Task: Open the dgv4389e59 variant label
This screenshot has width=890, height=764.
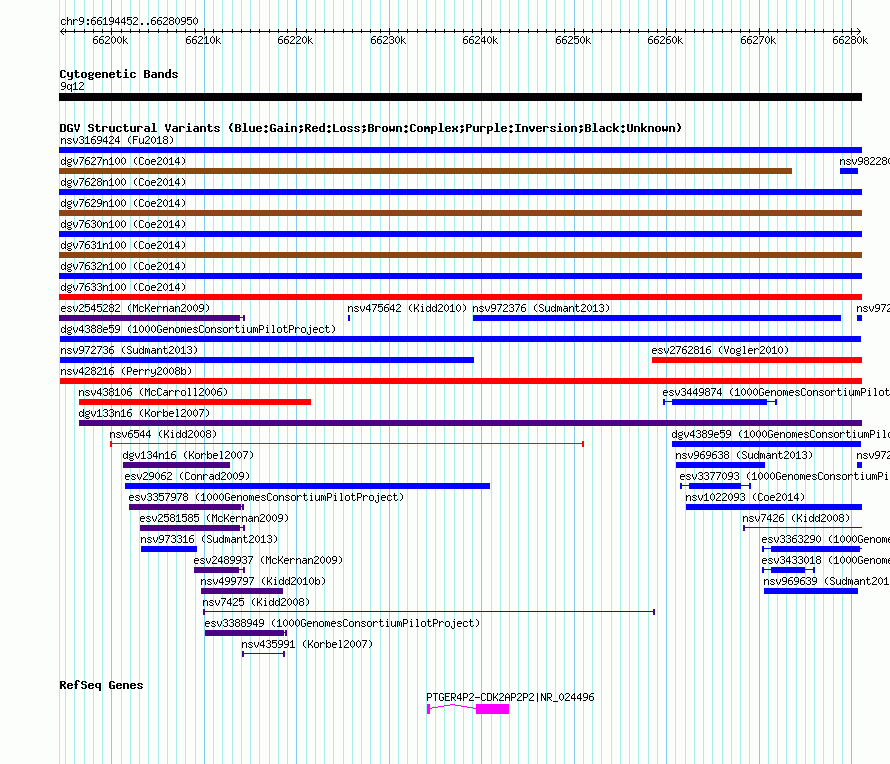Action: click(x=780, y=434)
